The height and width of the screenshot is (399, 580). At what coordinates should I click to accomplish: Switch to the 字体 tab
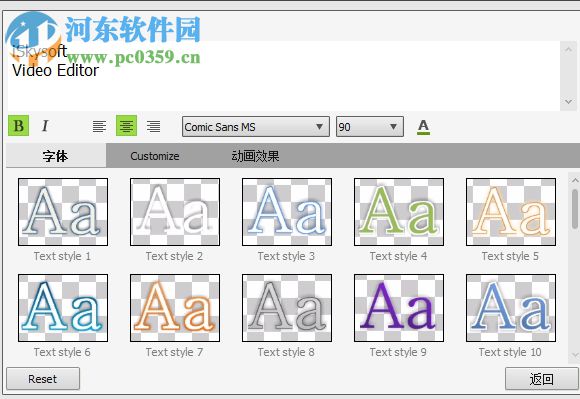point(55,156)
